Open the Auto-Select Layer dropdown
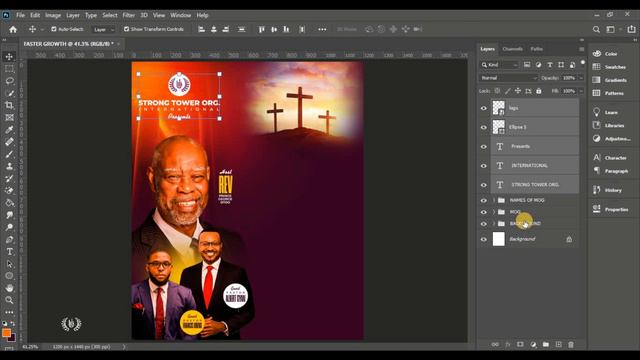 (x=104, y=29)
